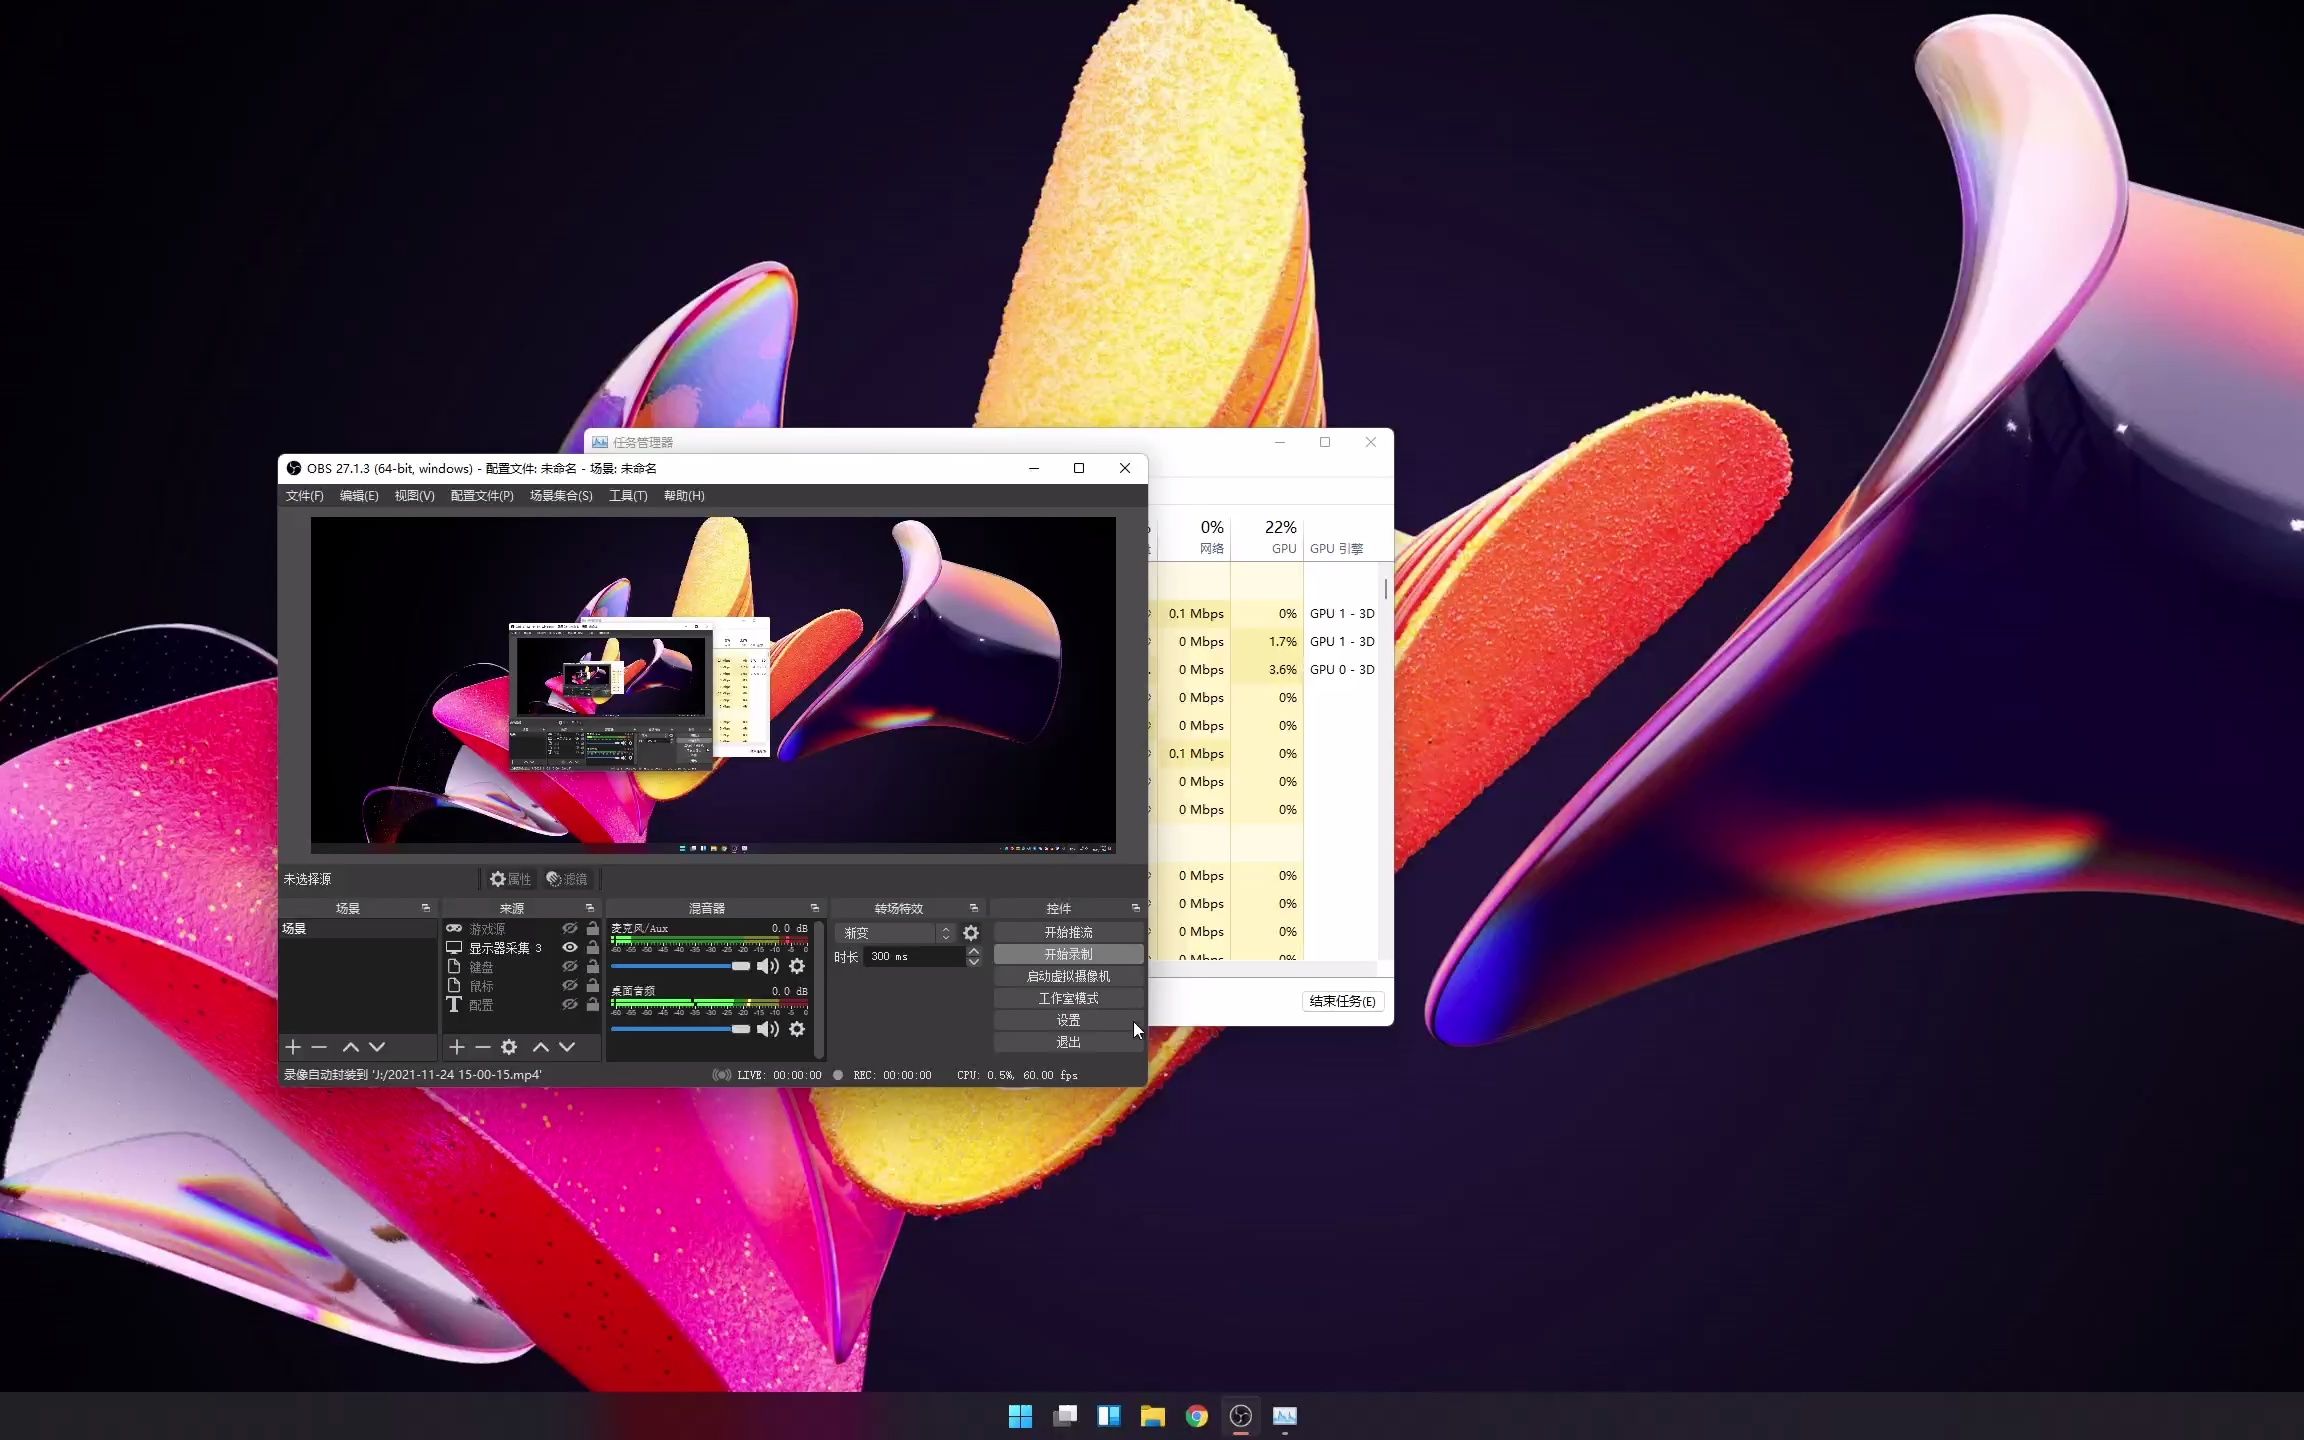
Task: Move source down with down arrow
Action: [567, 1047]
